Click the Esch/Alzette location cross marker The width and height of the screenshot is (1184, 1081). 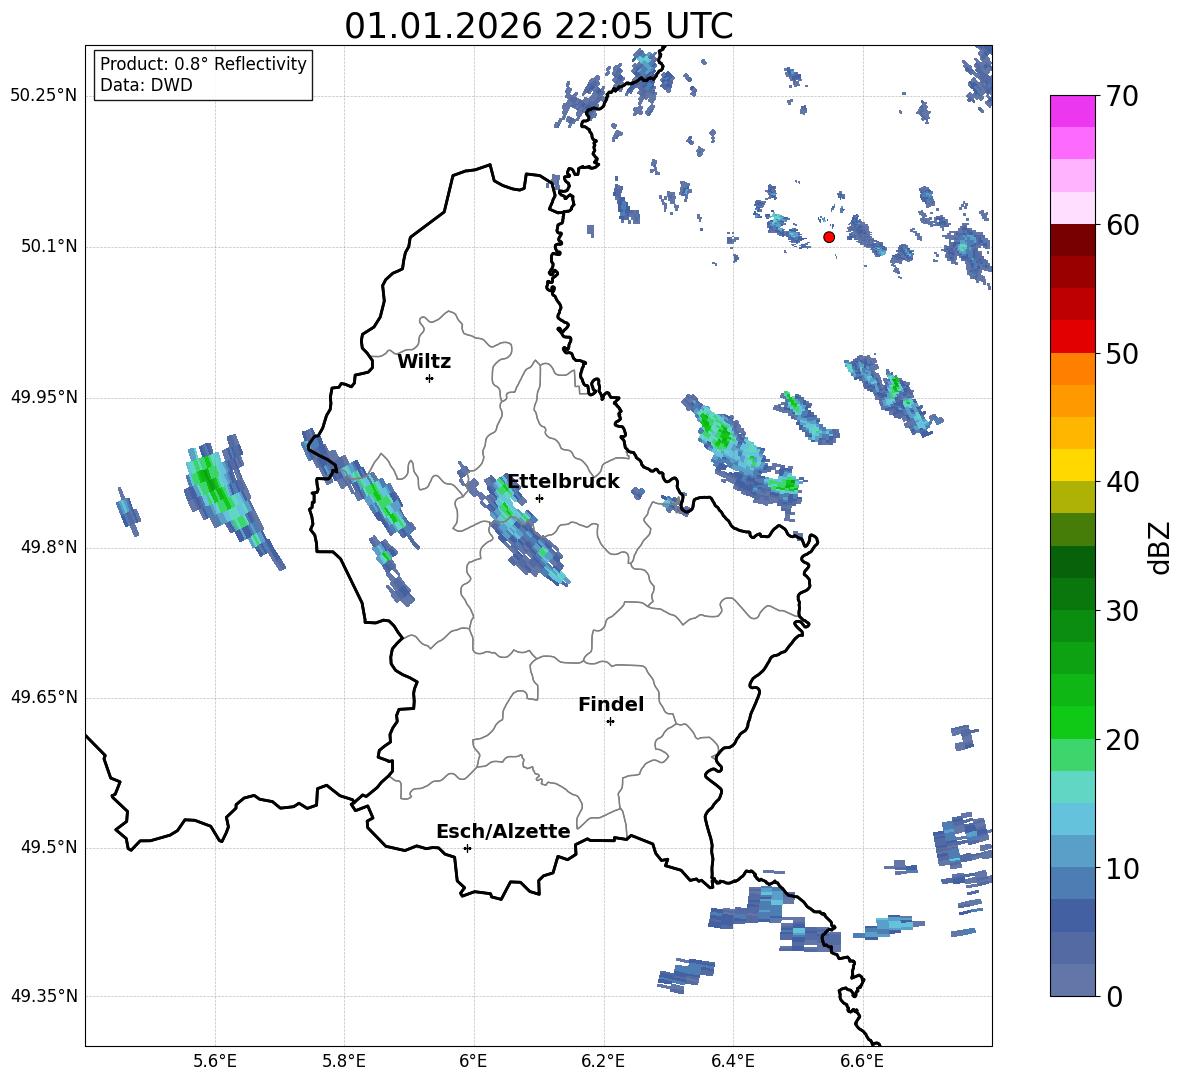tap(467, 848)
